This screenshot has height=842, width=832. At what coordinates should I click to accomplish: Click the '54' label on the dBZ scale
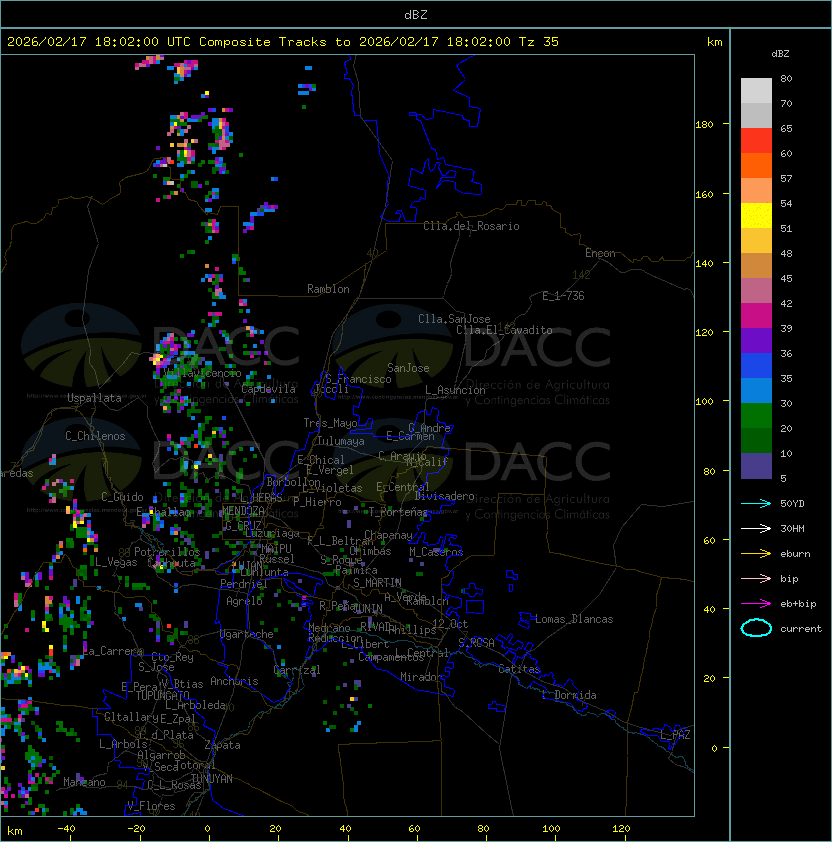pyautogui.click(x=786, y=204)
